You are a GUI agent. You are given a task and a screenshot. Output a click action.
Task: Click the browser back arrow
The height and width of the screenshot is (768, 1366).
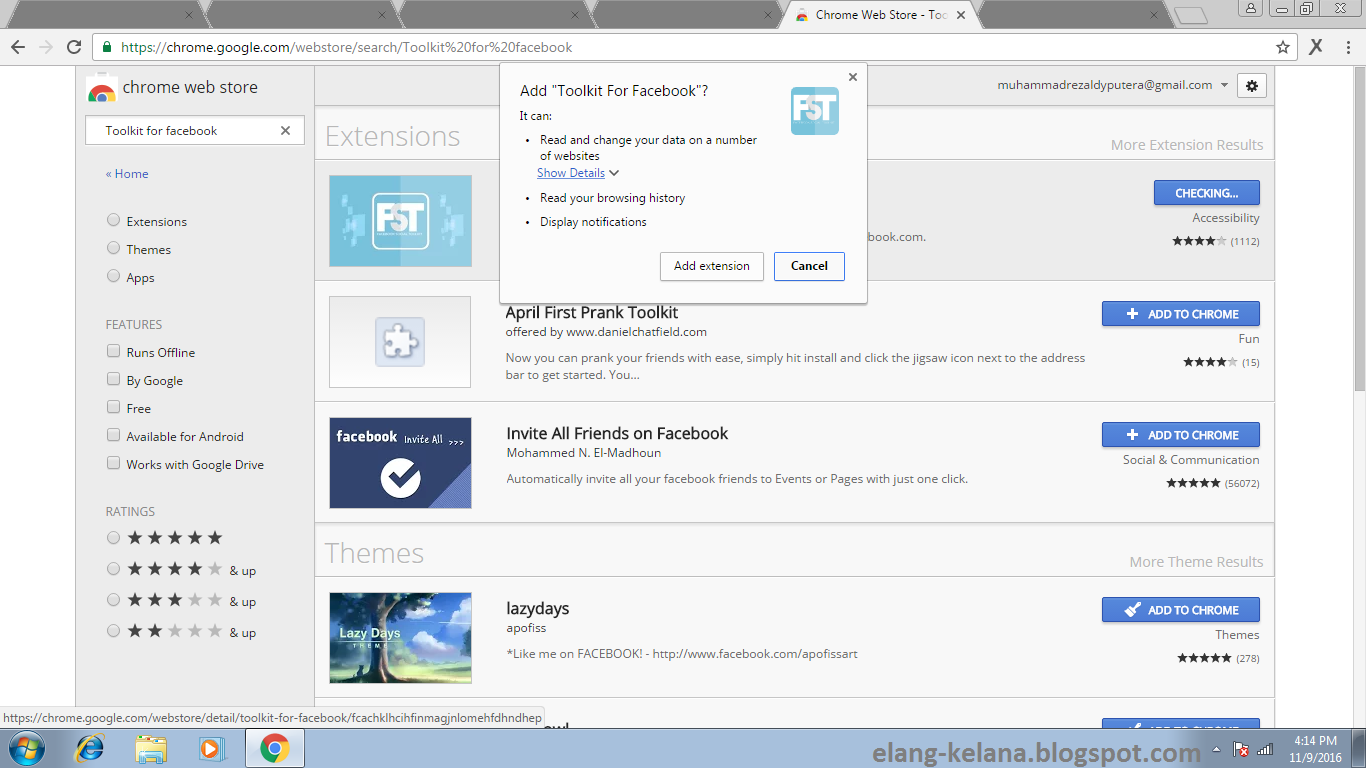click(x=17, y=47)
